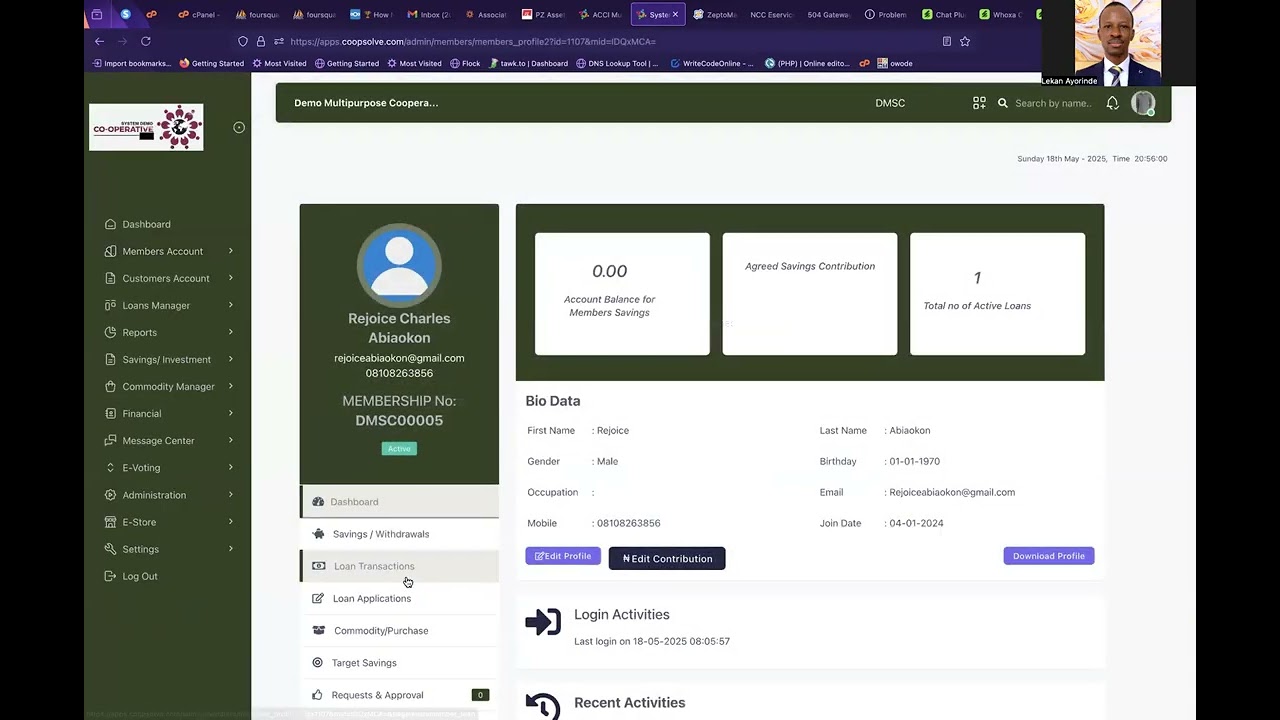Collapse the sidebar with the circle toggle icon

coord(239,127)
